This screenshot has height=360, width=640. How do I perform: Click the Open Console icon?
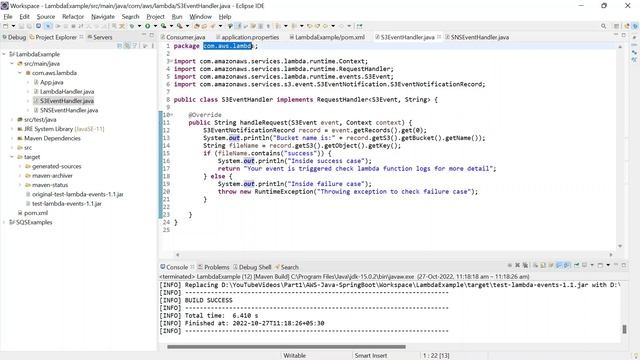pos(600,265)
